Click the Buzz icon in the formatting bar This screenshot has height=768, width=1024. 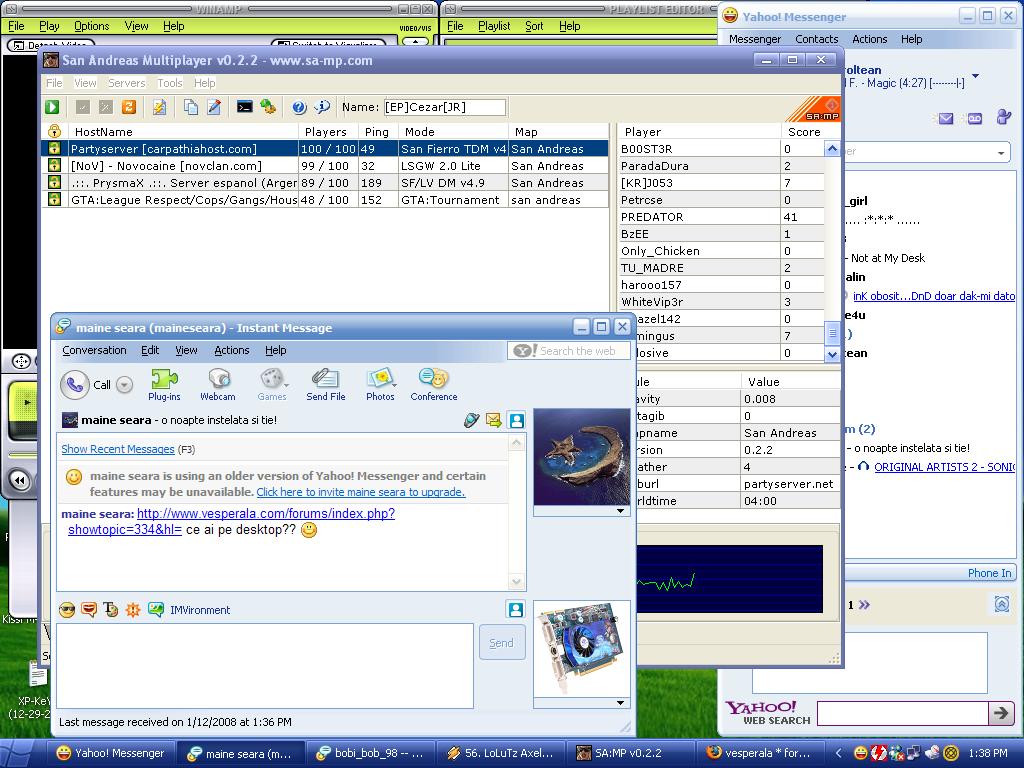click(133, 610)
